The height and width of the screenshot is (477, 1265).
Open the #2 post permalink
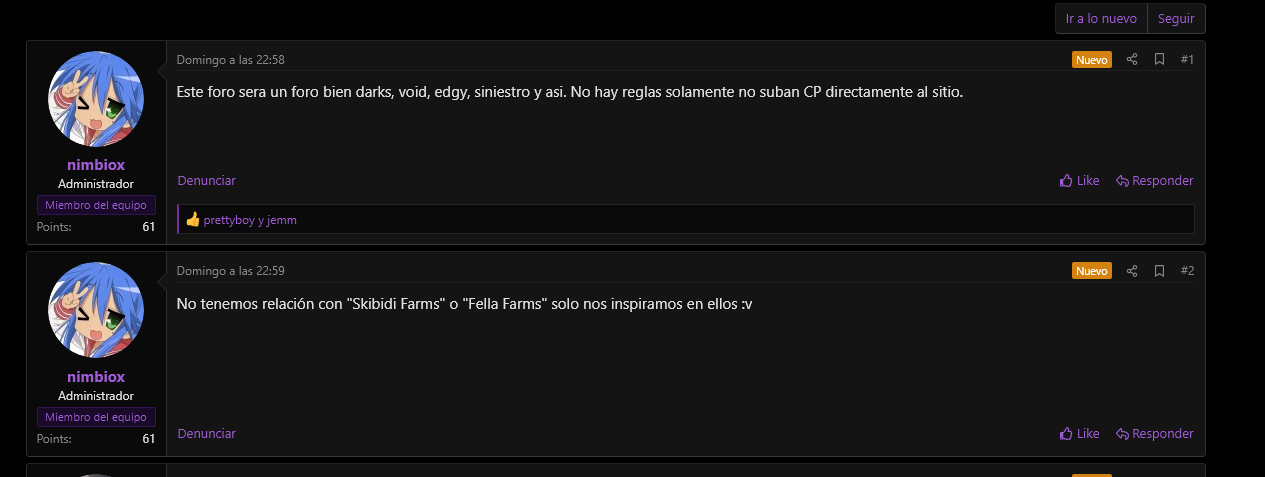click(x=1187, y=271)
